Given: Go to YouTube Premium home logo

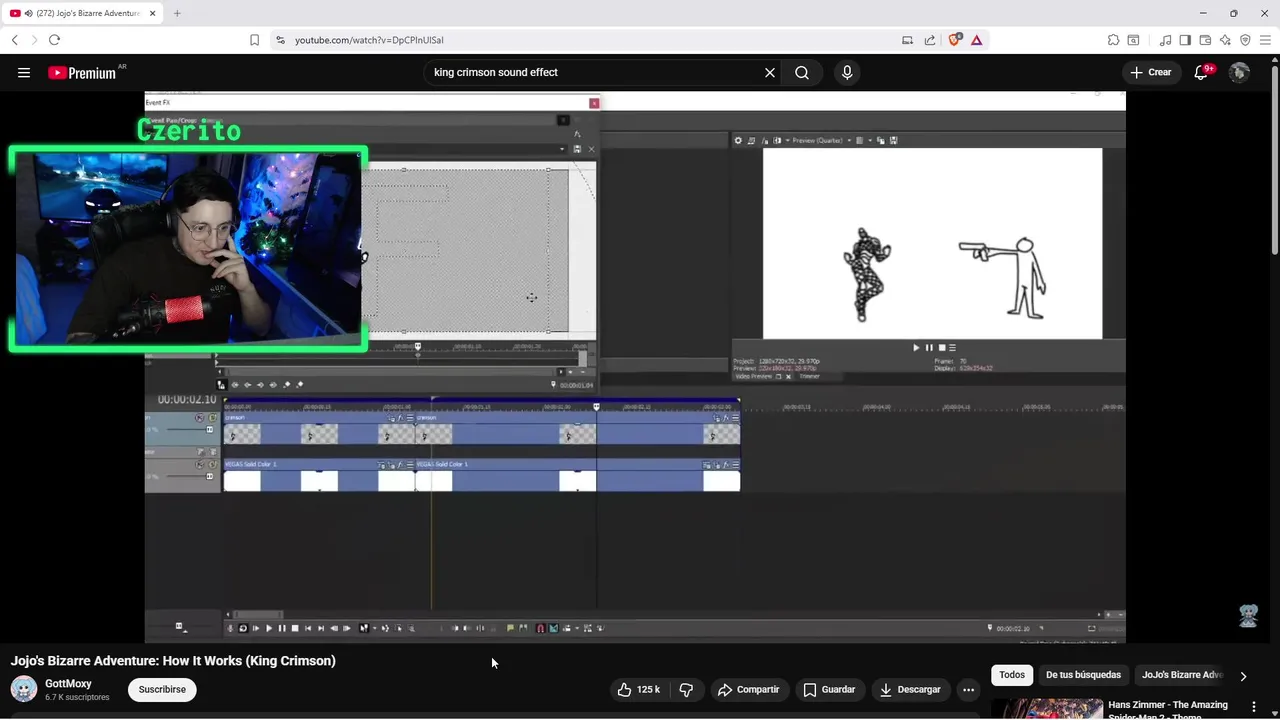Looking at the screenshot, I should 82,72.
